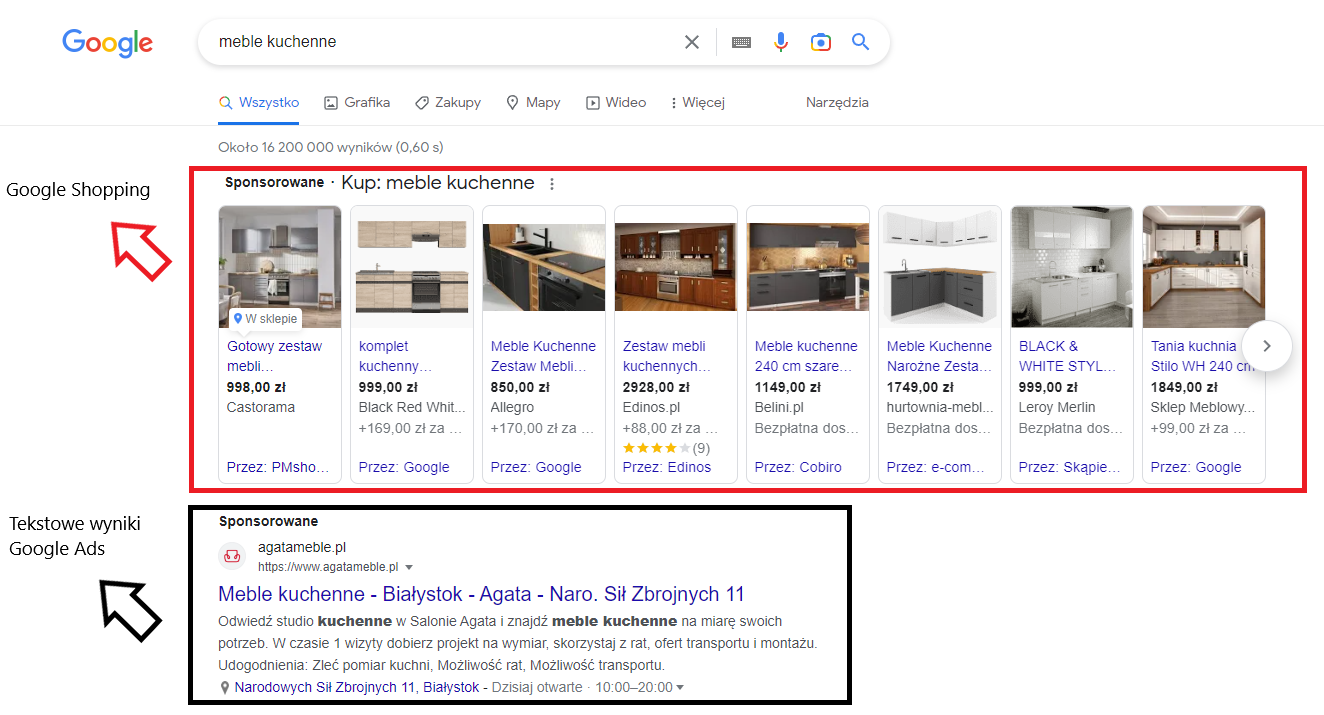The image size is (1324, 715).
Task: Open three-dot menu beside Kup: meble kuchenne
Action: [552, 184]
